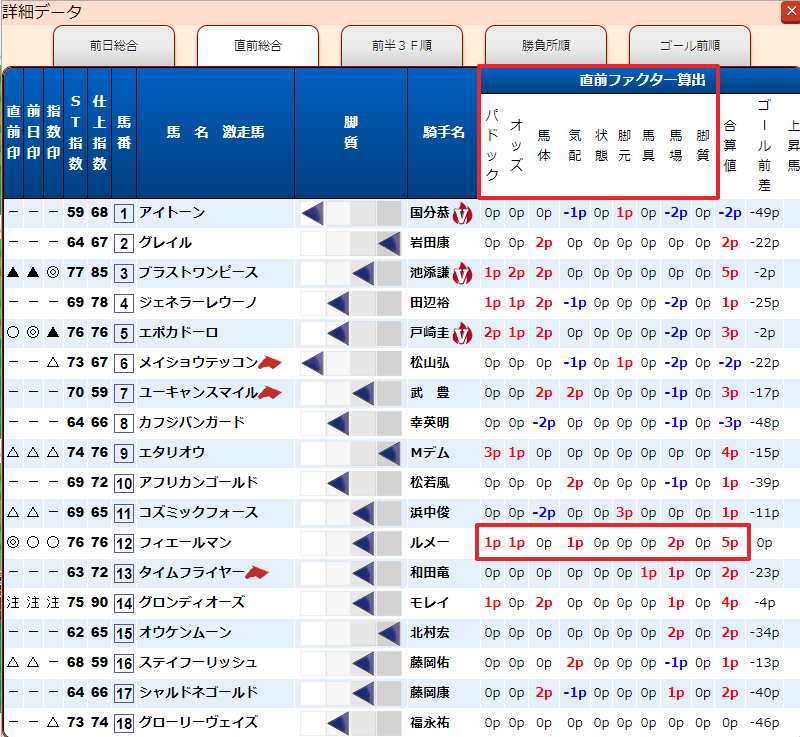The width and height of the screenshot is (800, 737).
Task: Click the 90 finish index for グロンディオーズ
Action: pyautogui.click(x=99, y=602)
